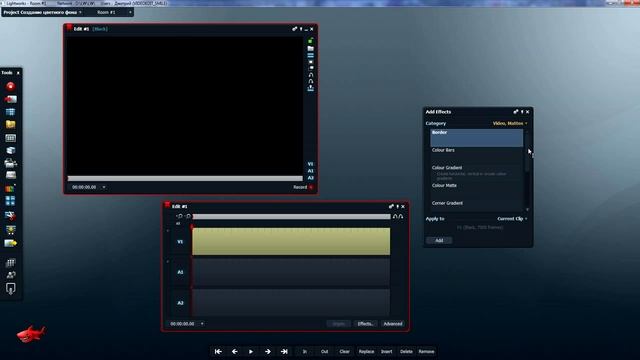Toggle the V1 track label in timeline
The image size is (640, 360).
pos(180,242)
